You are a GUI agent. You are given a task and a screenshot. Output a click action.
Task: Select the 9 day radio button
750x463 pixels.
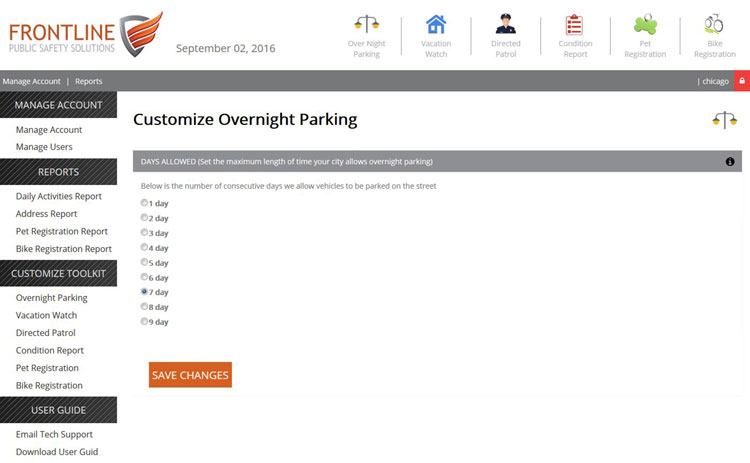point(144,321)
